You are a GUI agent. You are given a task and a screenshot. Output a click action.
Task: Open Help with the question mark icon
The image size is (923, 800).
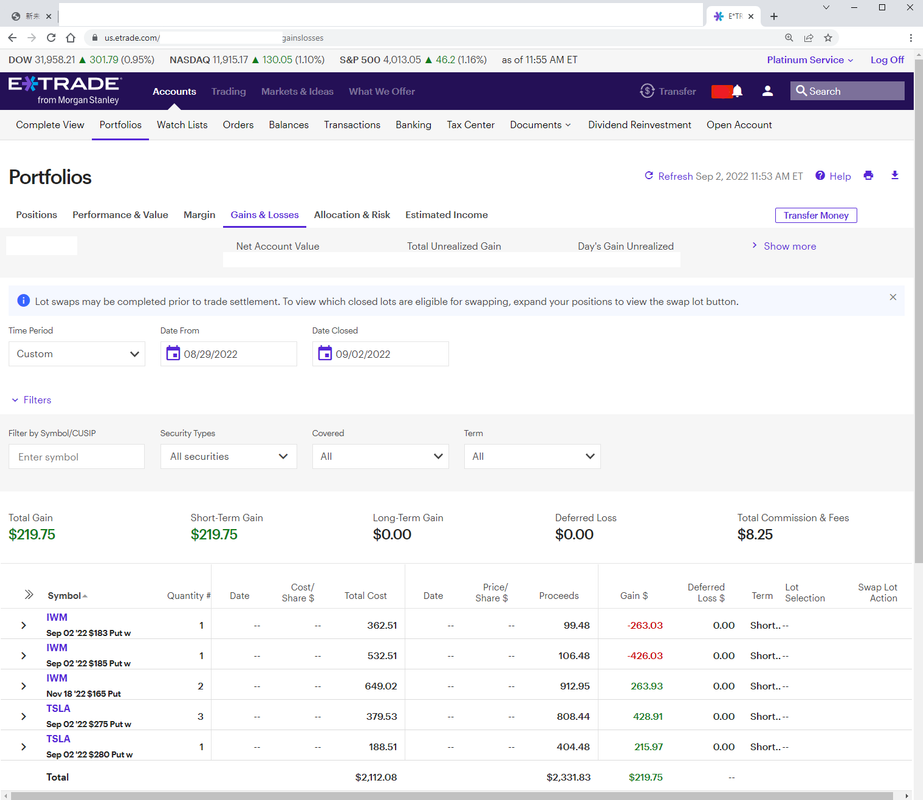(833, 176)
